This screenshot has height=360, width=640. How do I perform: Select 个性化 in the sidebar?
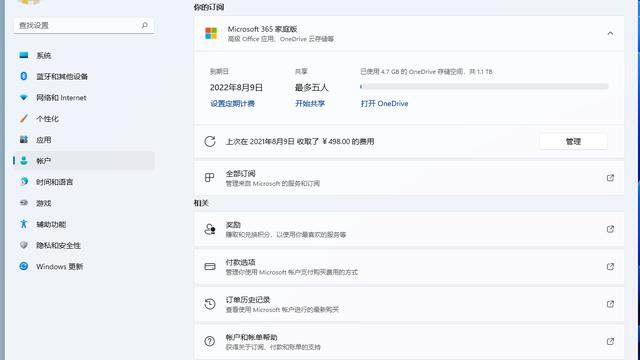[84, 119]
